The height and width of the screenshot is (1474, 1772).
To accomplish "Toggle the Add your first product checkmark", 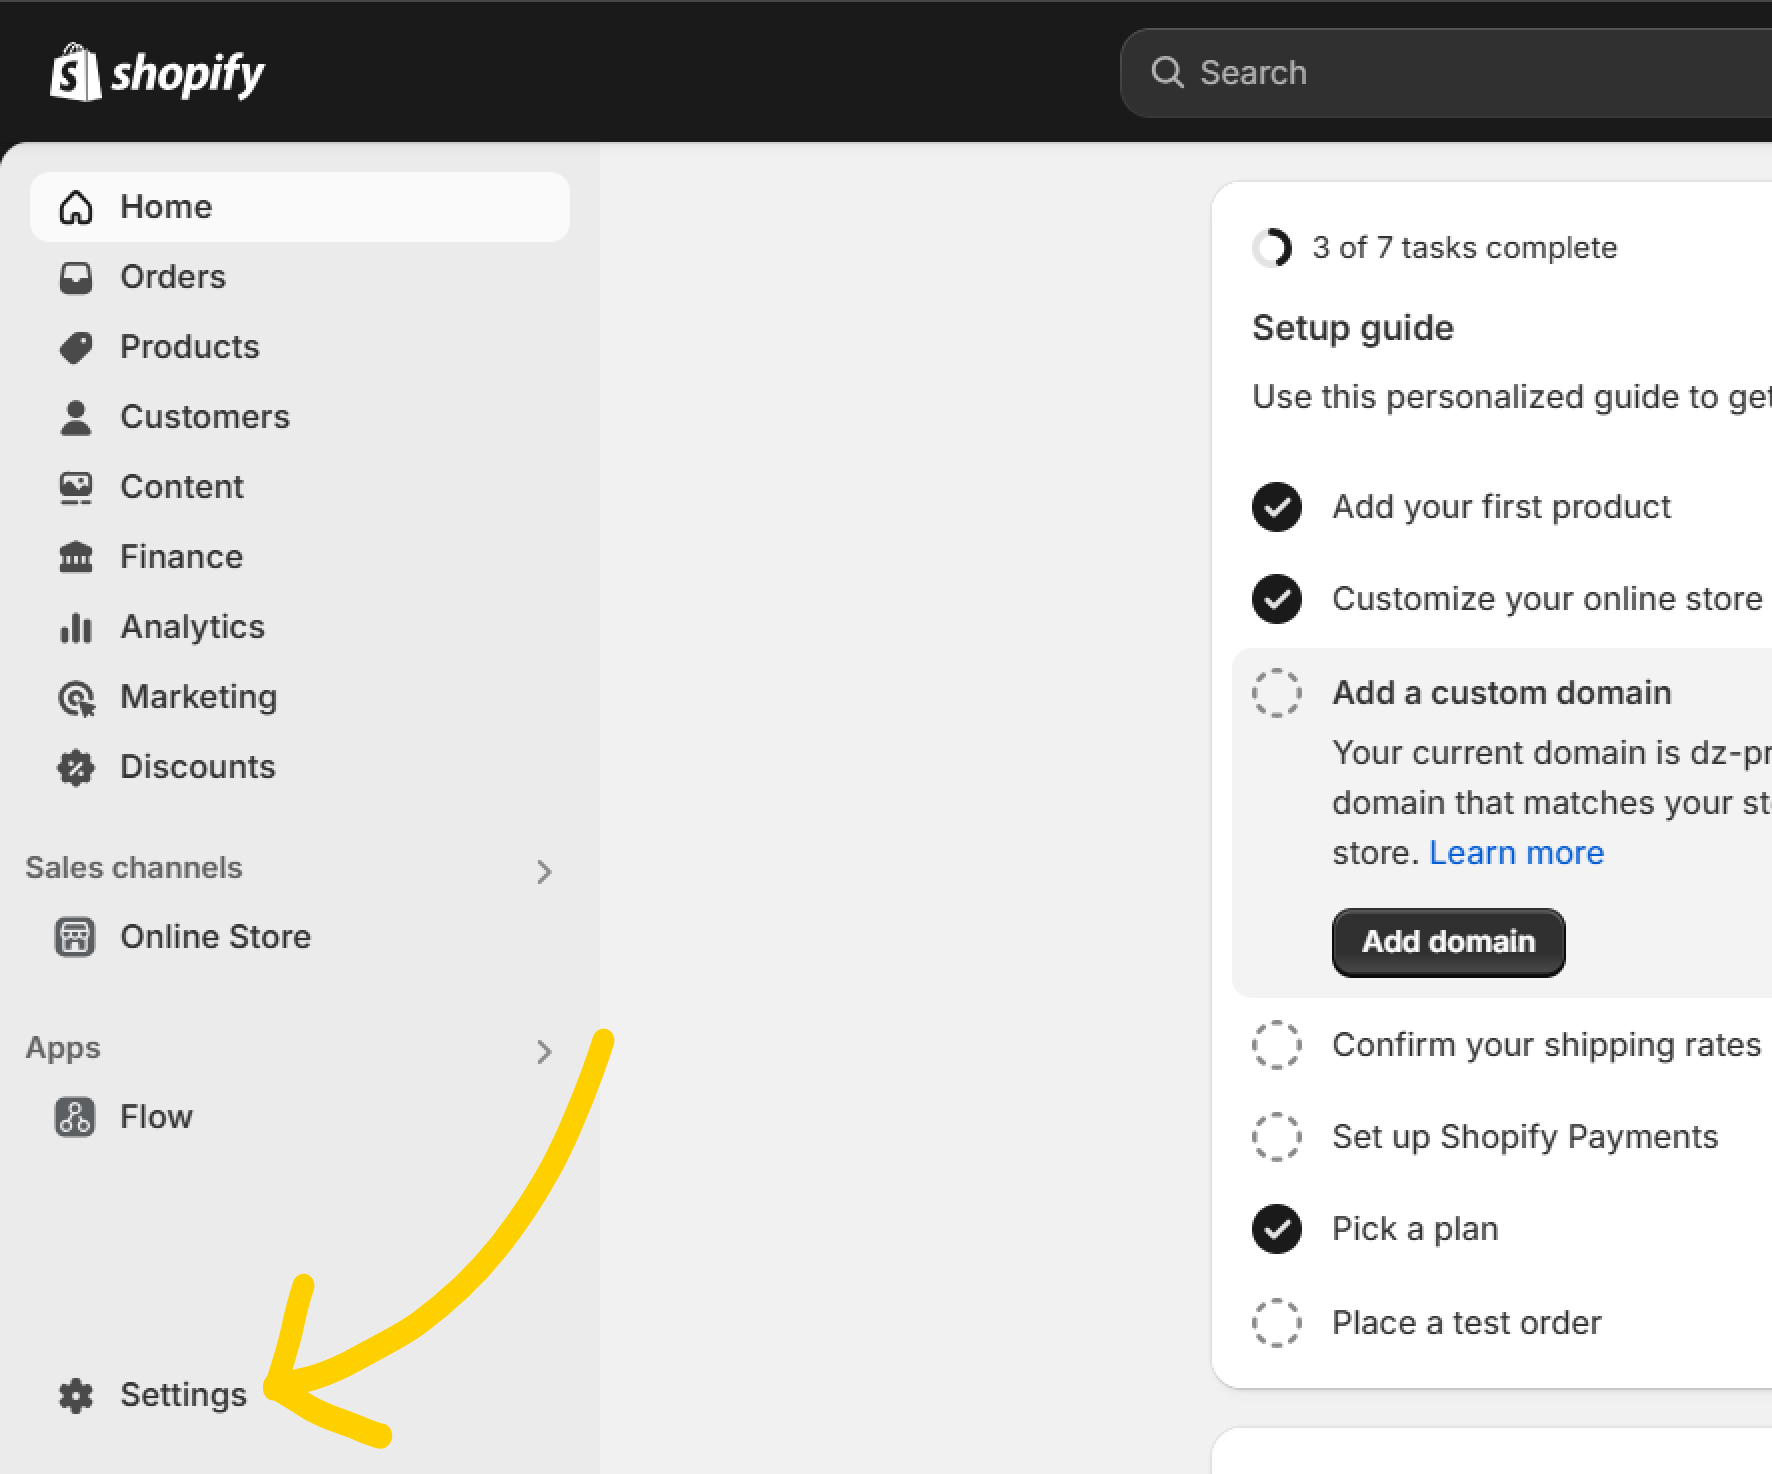I will (x=1277, y=507).
